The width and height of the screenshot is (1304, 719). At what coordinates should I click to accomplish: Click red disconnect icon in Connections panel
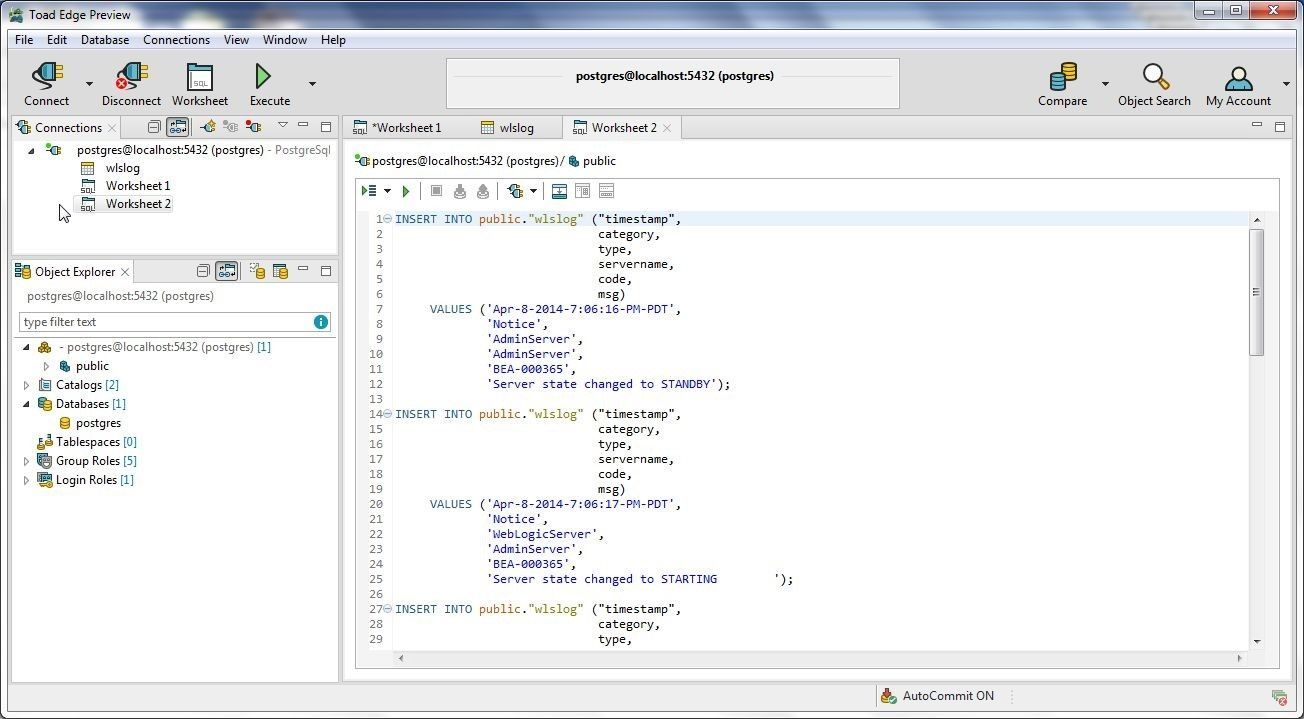253,127
